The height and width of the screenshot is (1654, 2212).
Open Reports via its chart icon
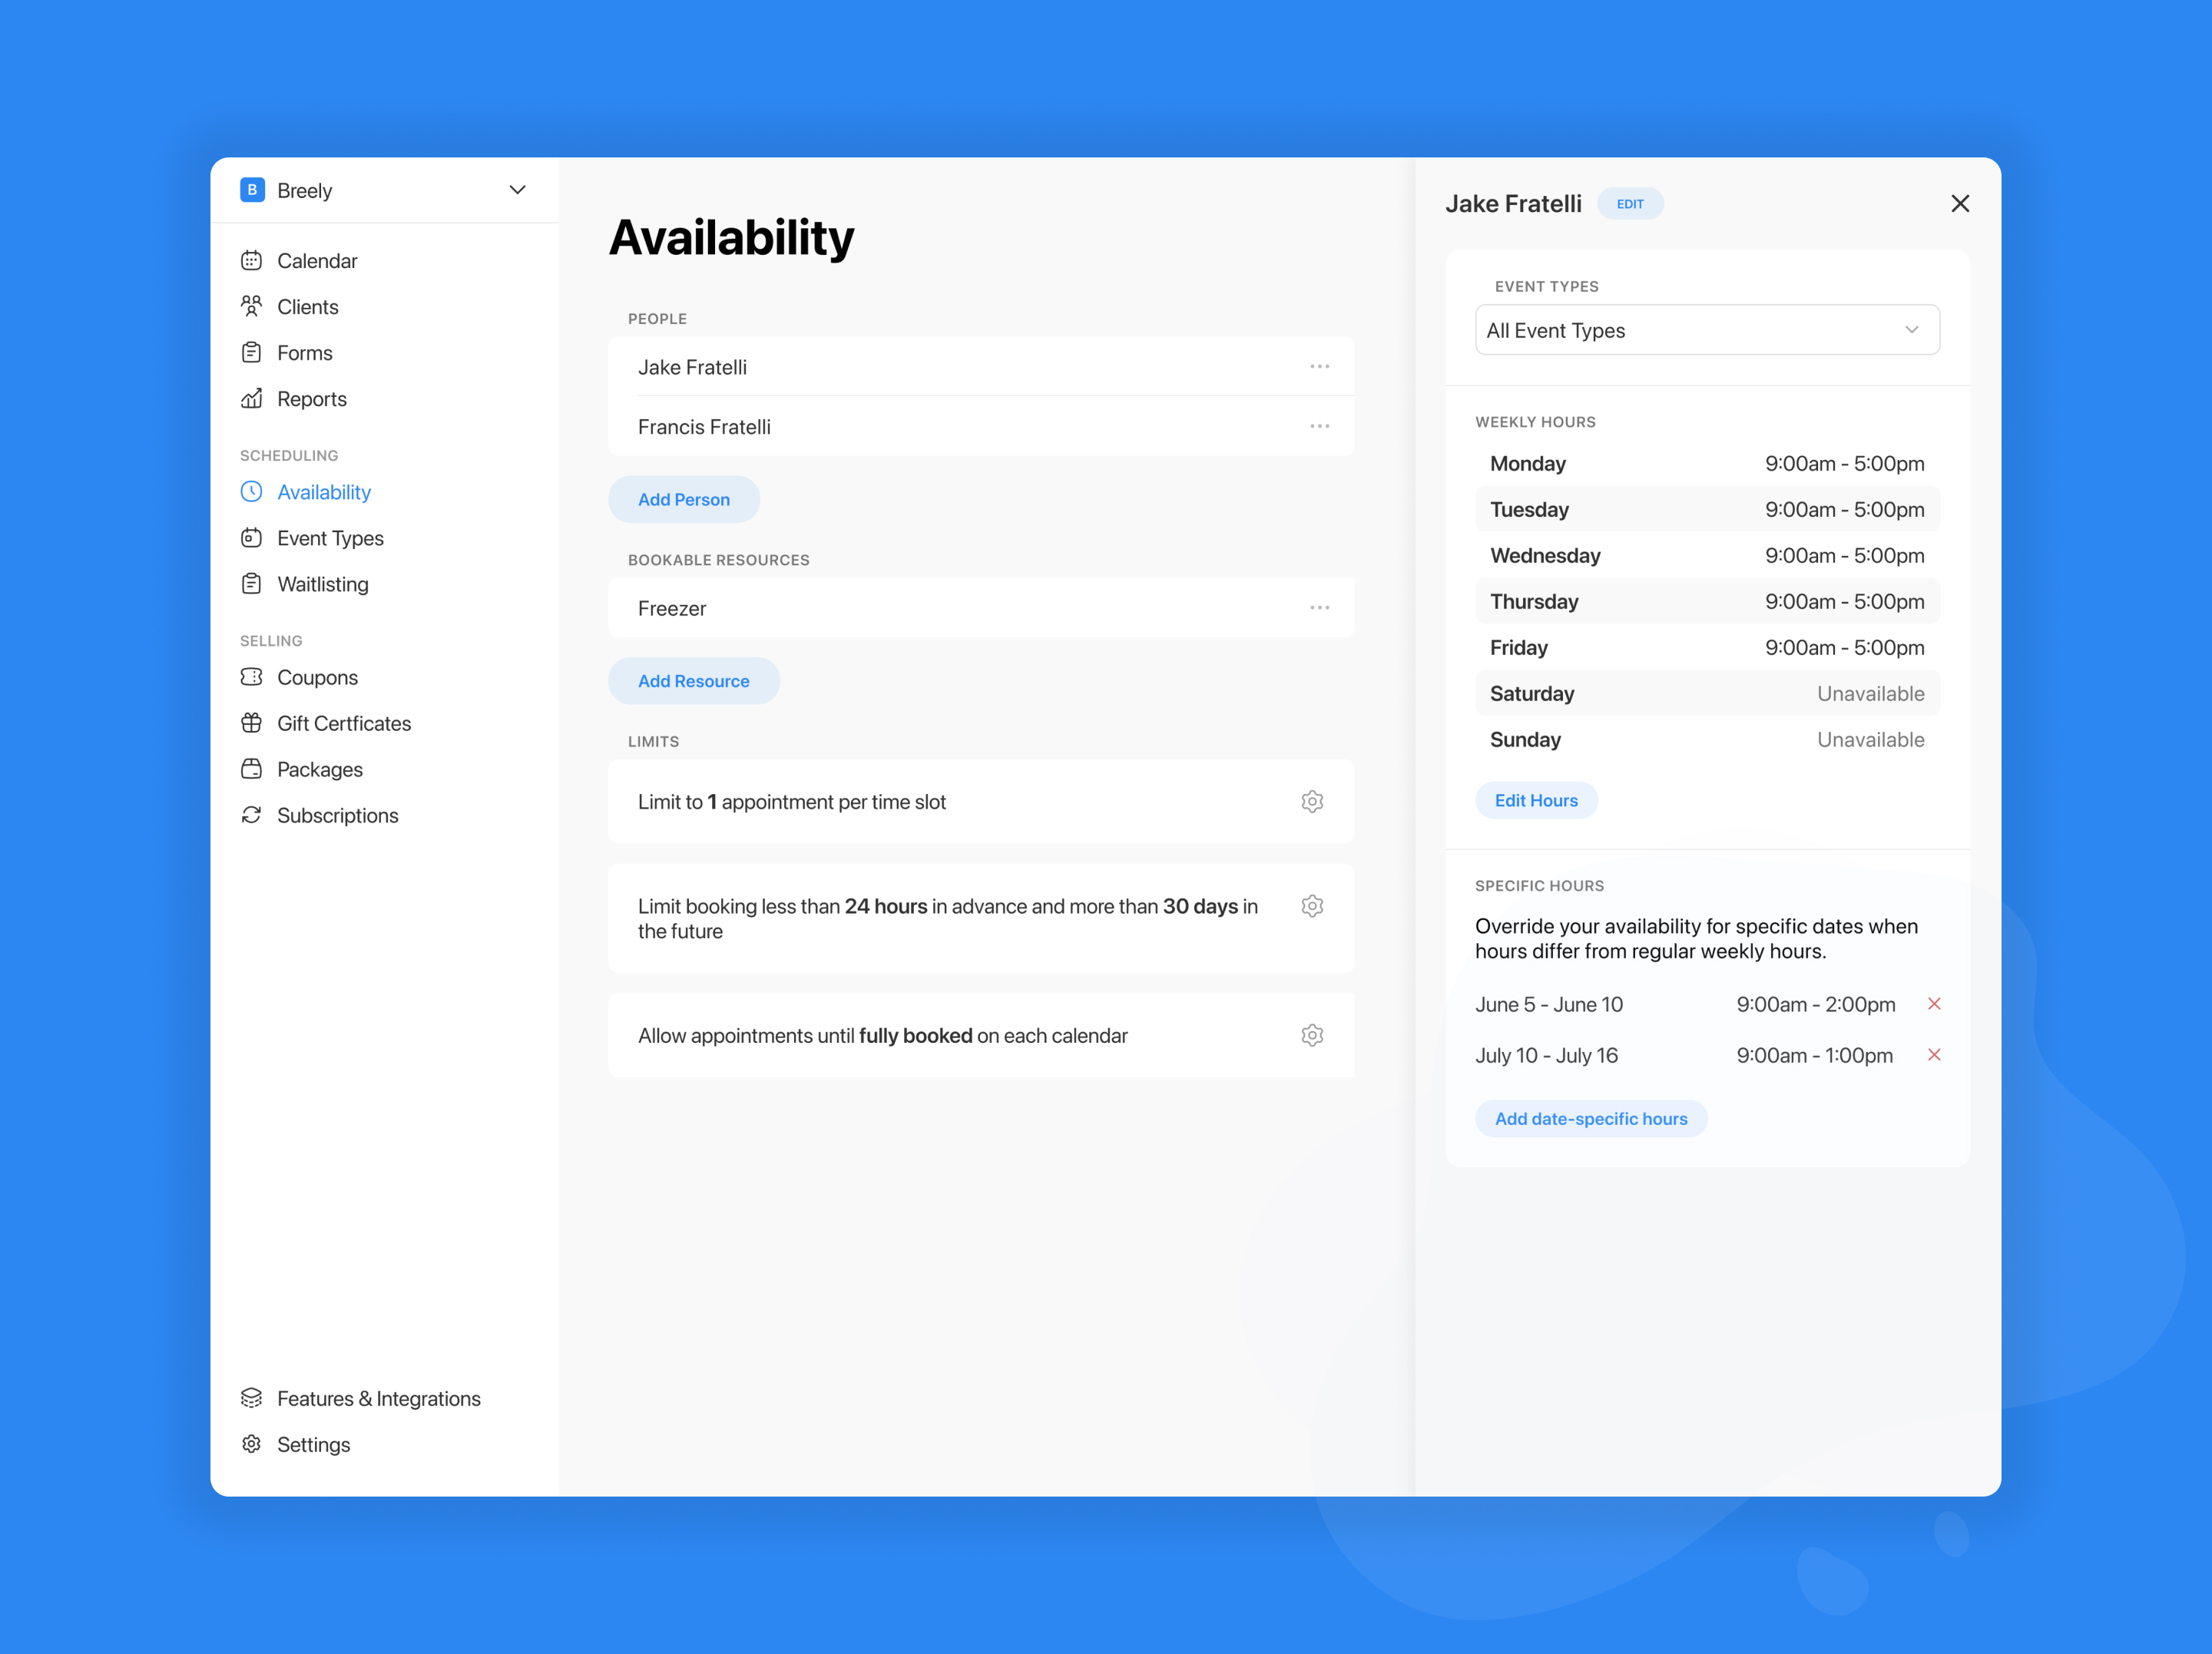click(252, 398)
